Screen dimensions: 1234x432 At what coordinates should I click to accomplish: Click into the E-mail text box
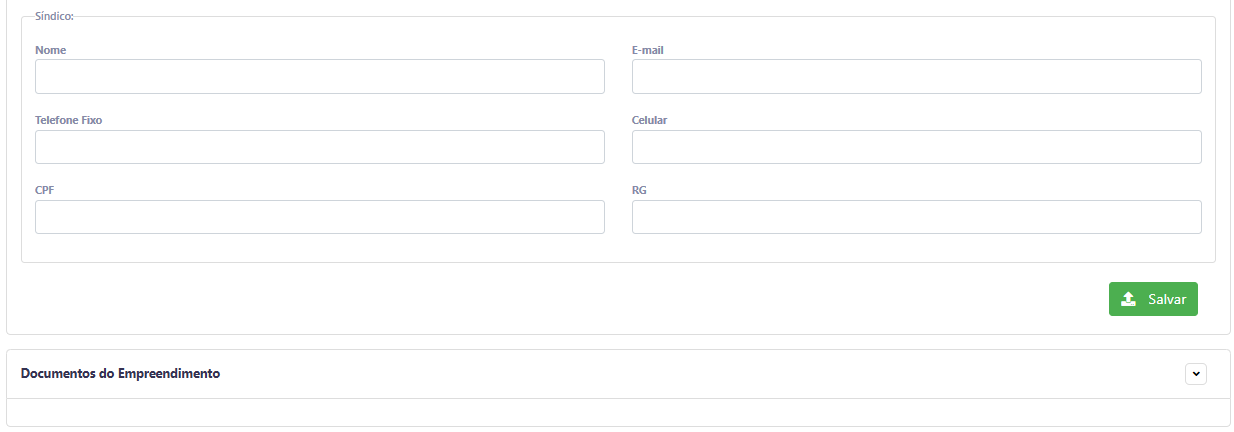point(916,77)
